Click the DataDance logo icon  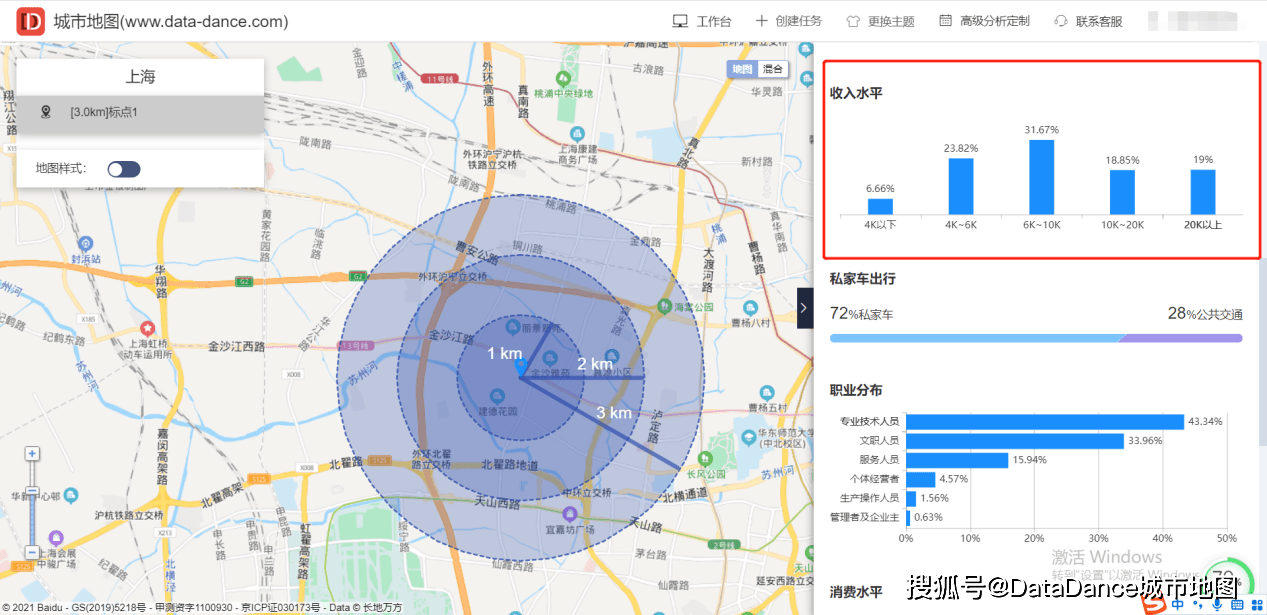[31, 21]
